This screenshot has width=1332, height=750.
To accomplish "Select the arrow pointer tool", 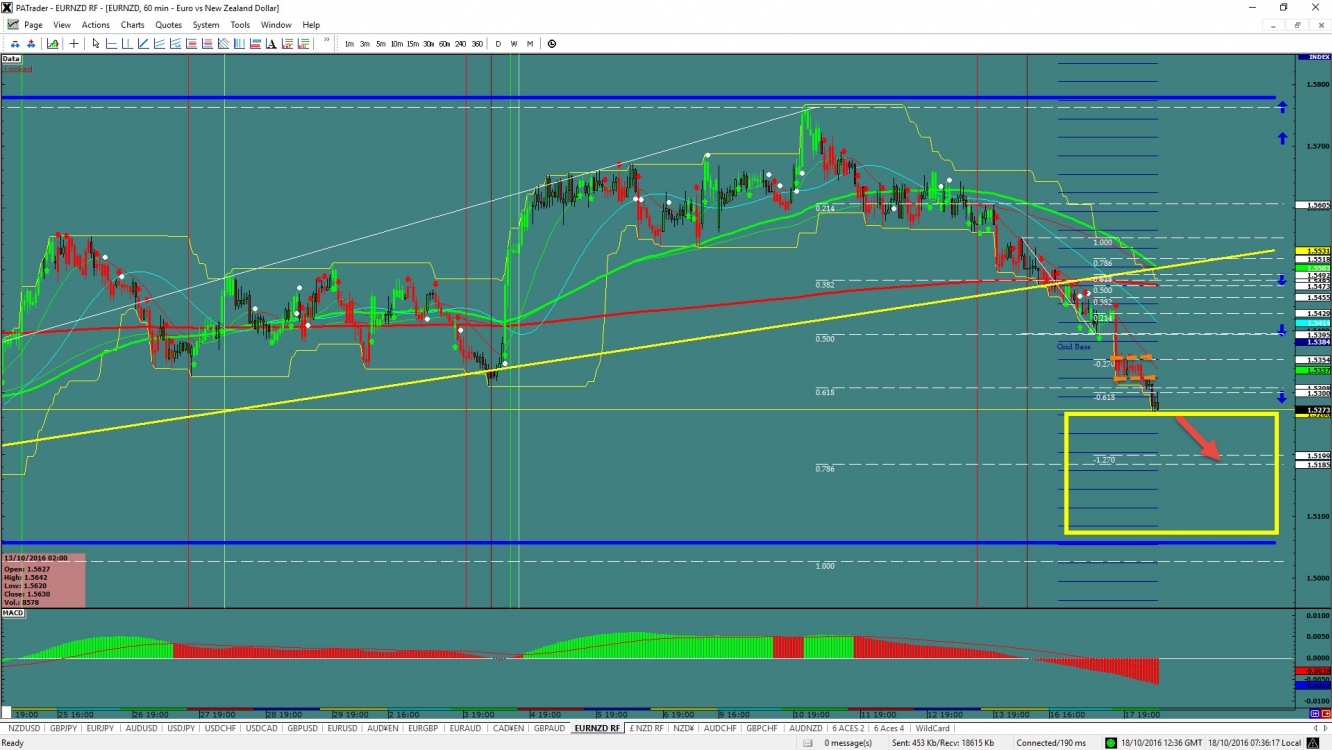I will click(x=96, y=44).
